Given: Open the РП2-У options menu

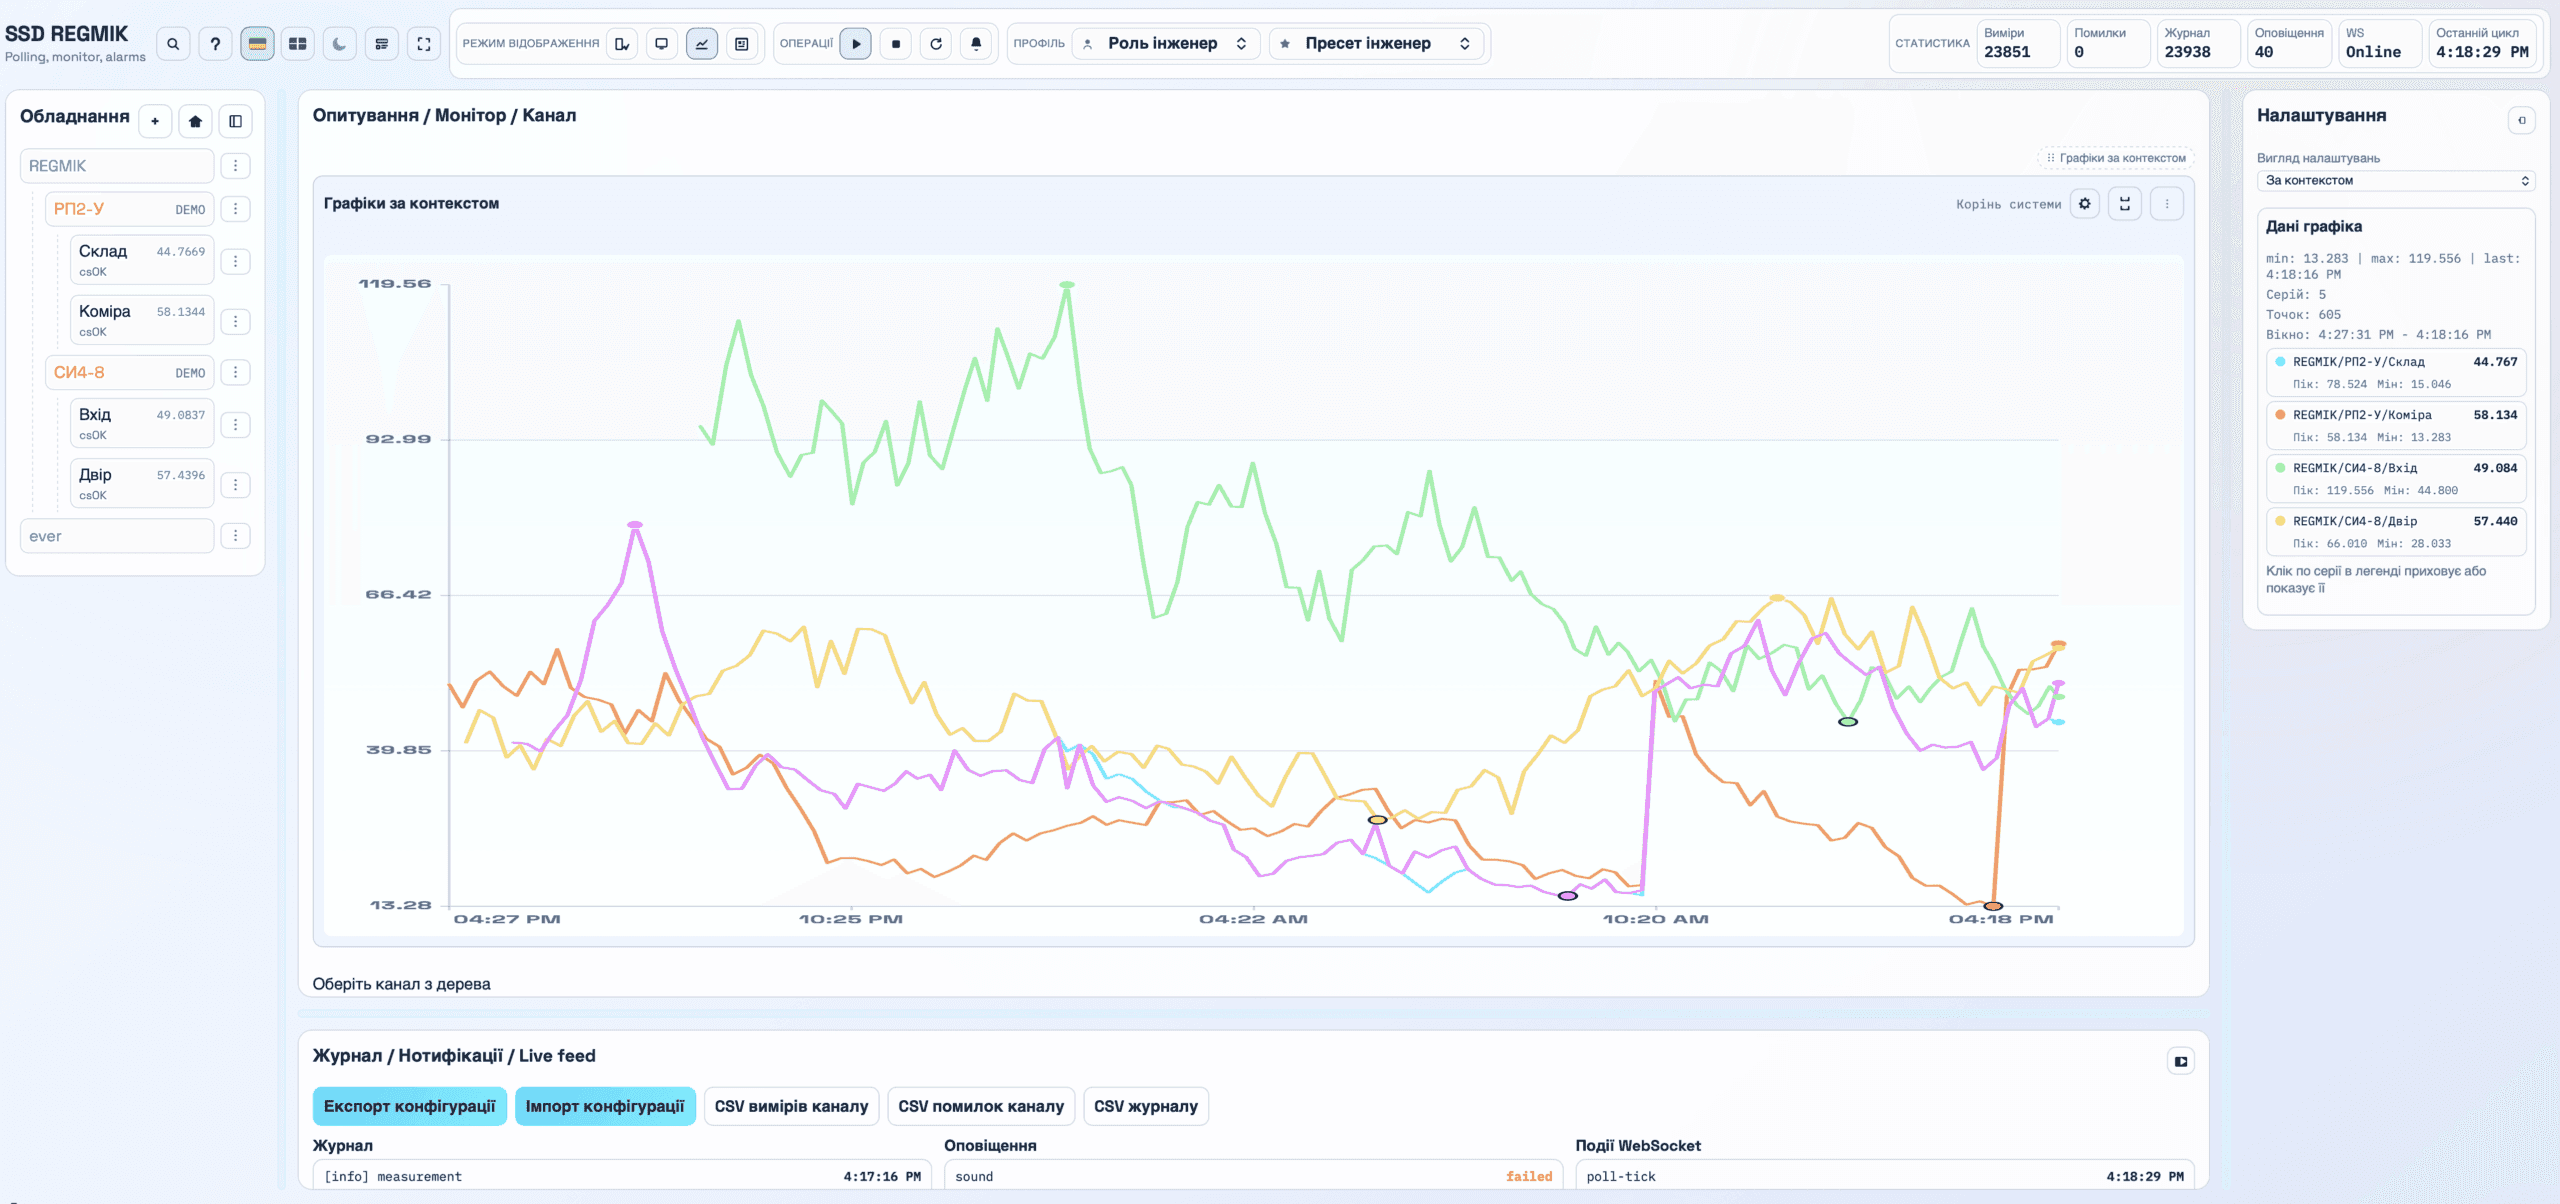Looking at the screenshot, I should point(235,209).
